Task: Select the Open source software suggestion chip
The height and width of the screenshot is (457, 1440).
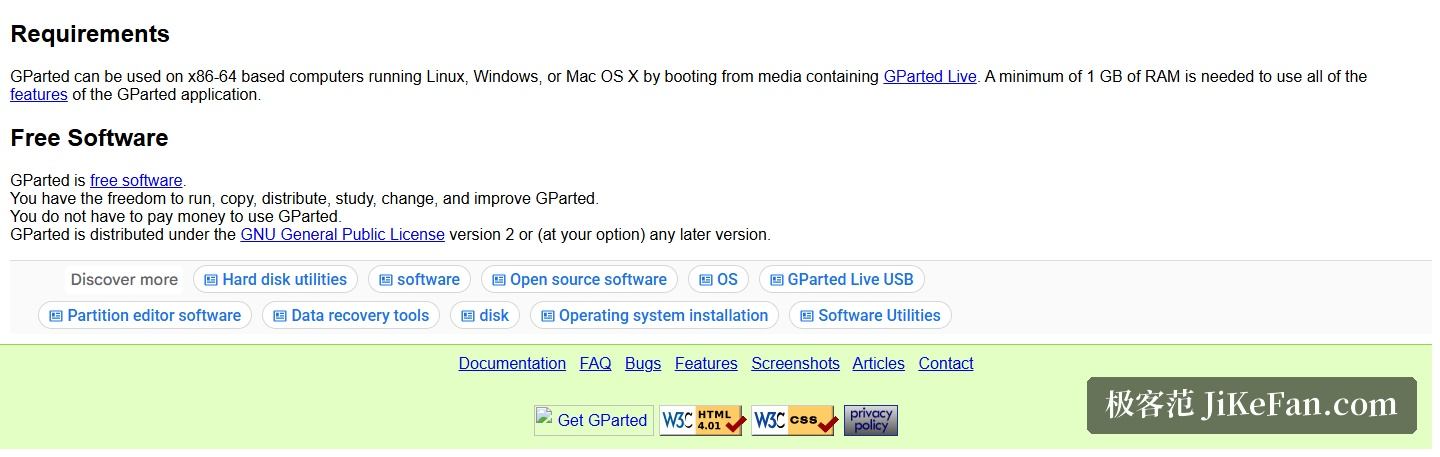Action: click(579, 280)
